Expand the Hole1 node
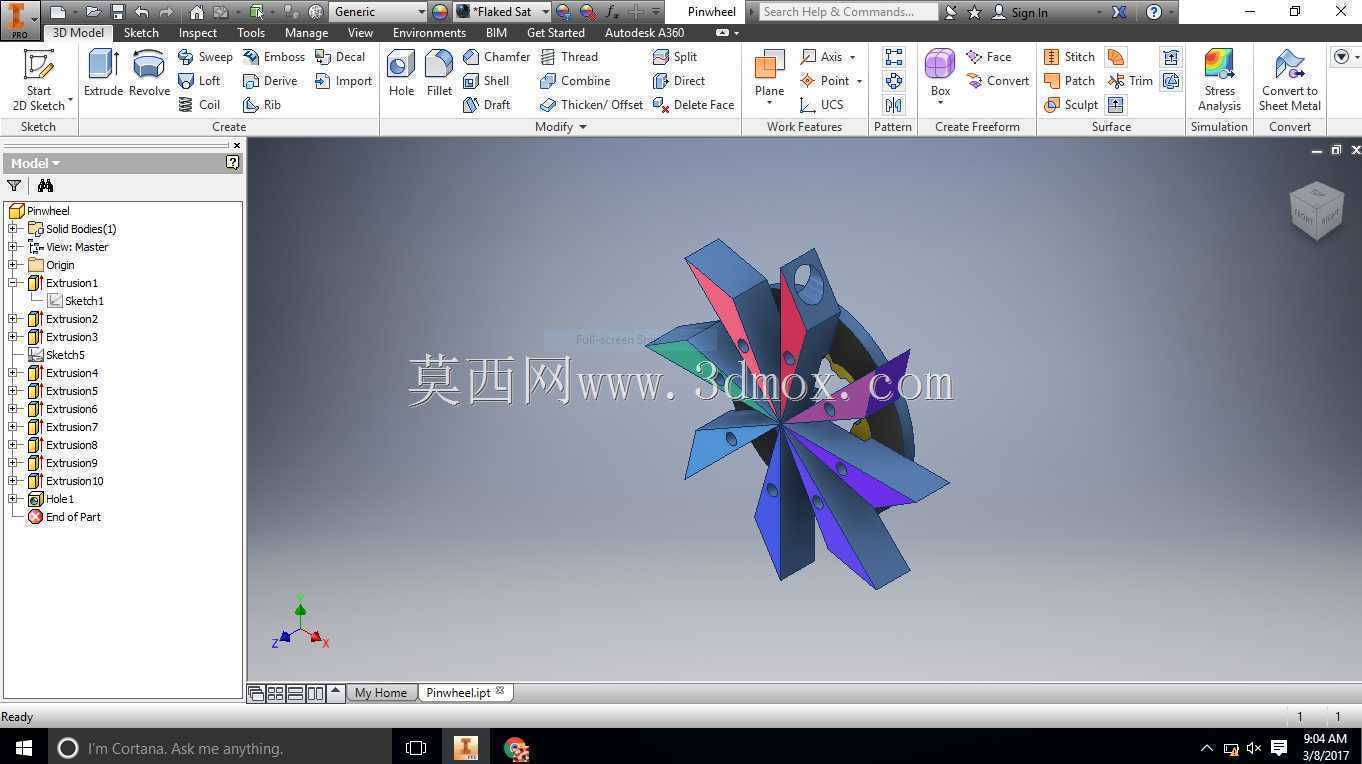 click(14, 499)
